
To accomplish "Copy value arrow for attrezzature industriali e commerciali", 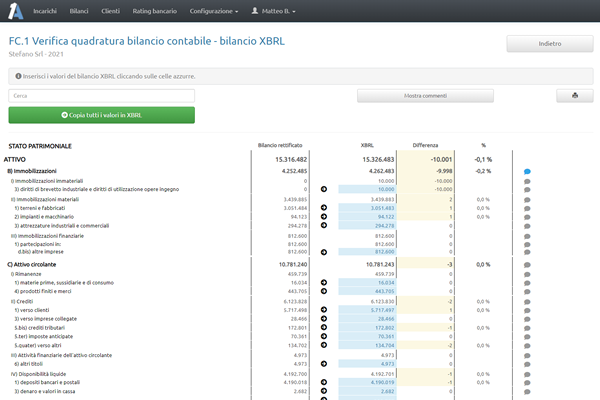I will pyautogui.click(x=324, y=225).
